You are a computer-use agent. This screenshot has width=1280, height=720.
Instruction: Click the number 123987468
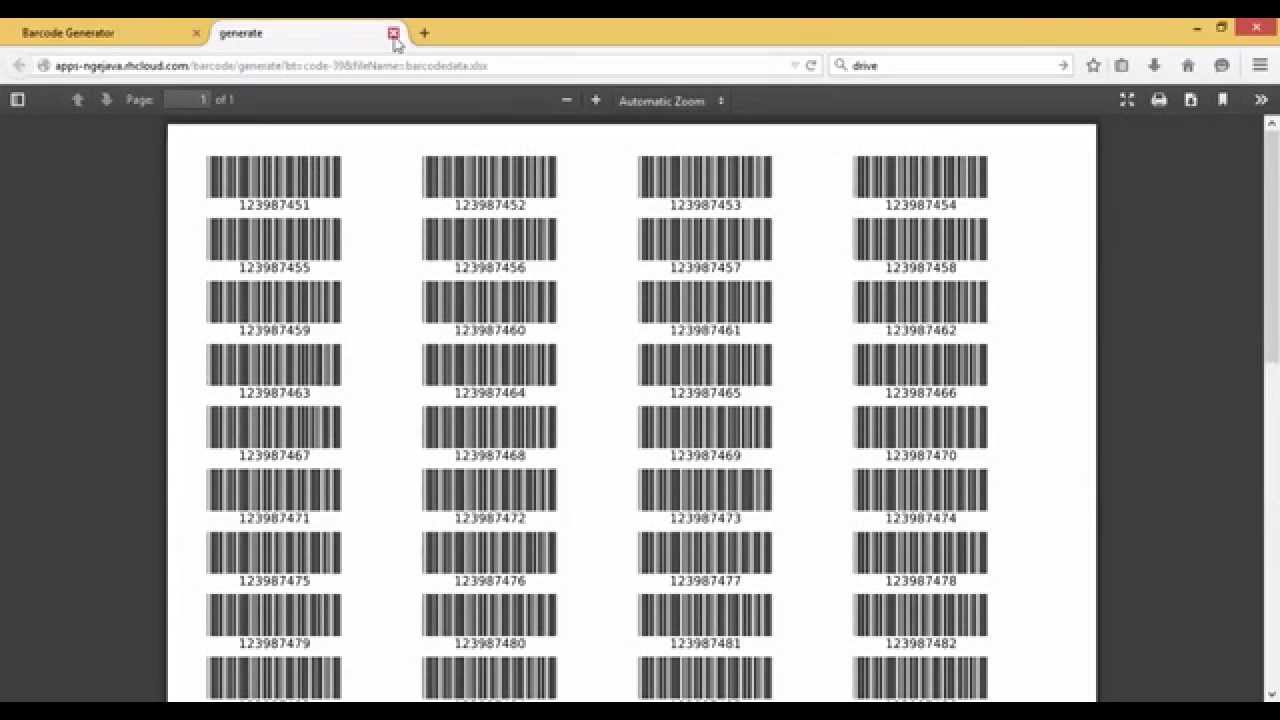[490, 455]
